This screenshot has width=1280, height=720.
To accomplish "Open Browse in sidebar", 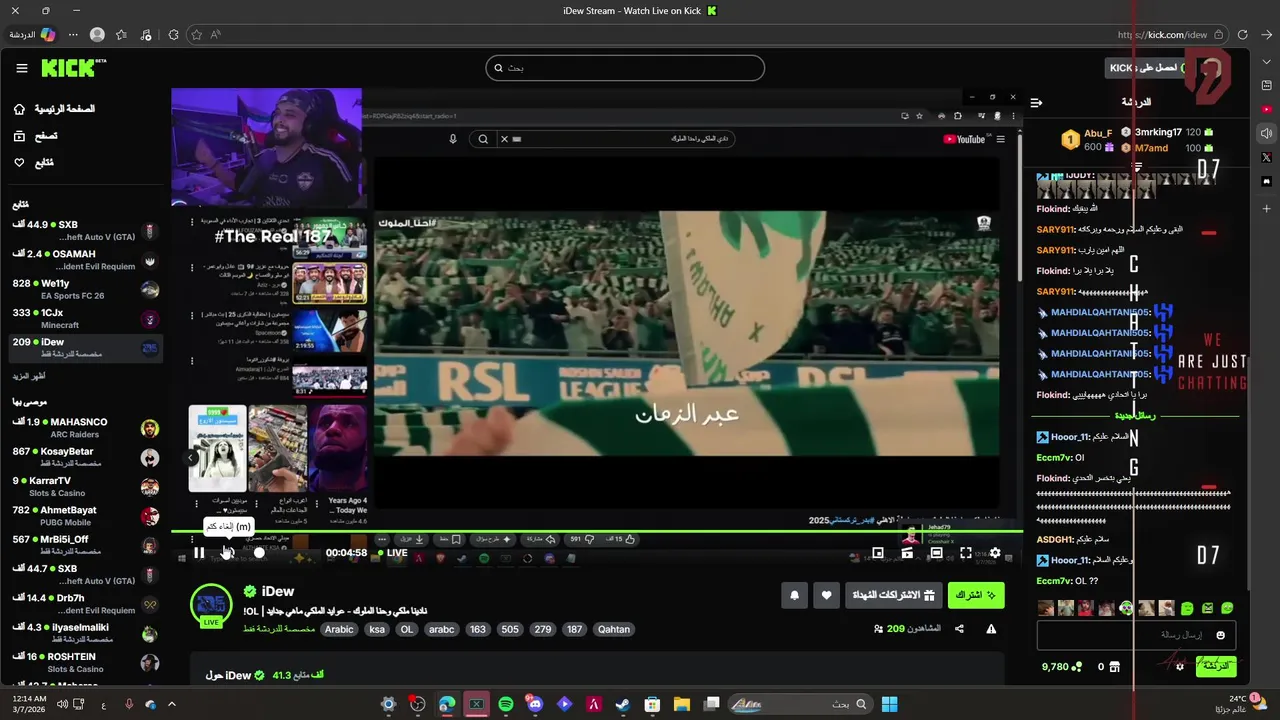I will 36,136.
